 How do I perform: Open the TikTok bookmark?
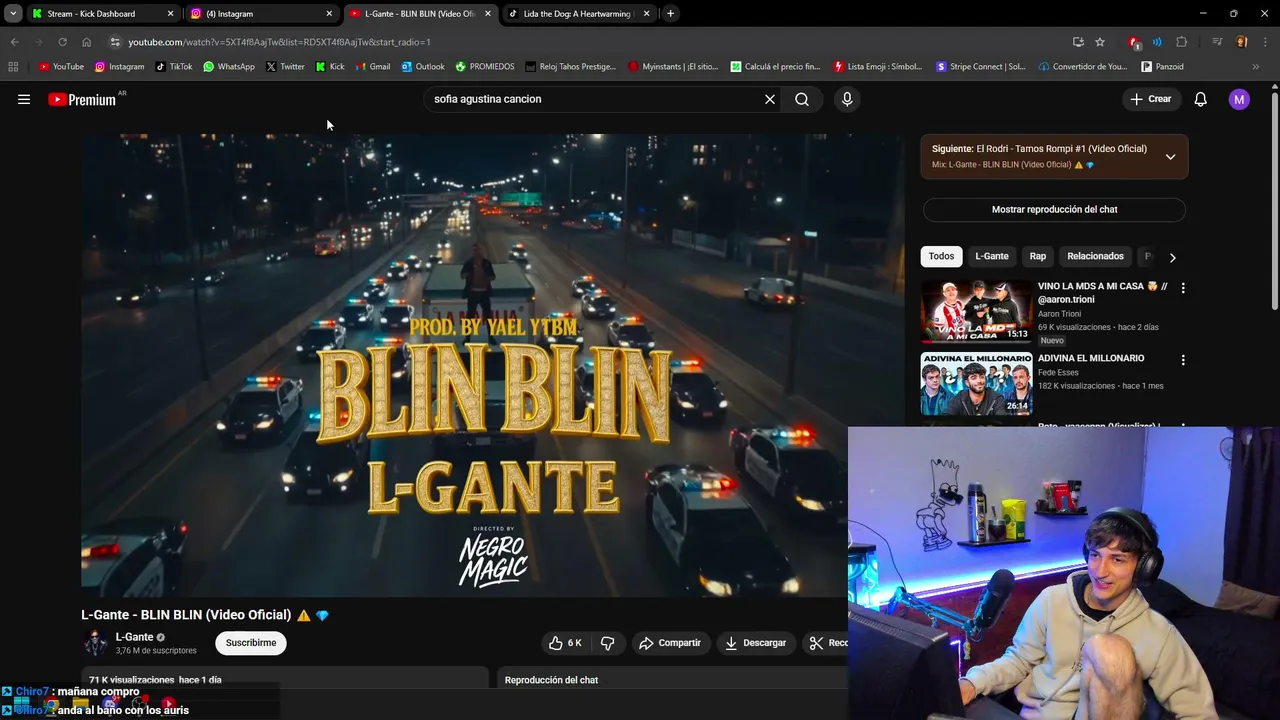pos(173,67)
